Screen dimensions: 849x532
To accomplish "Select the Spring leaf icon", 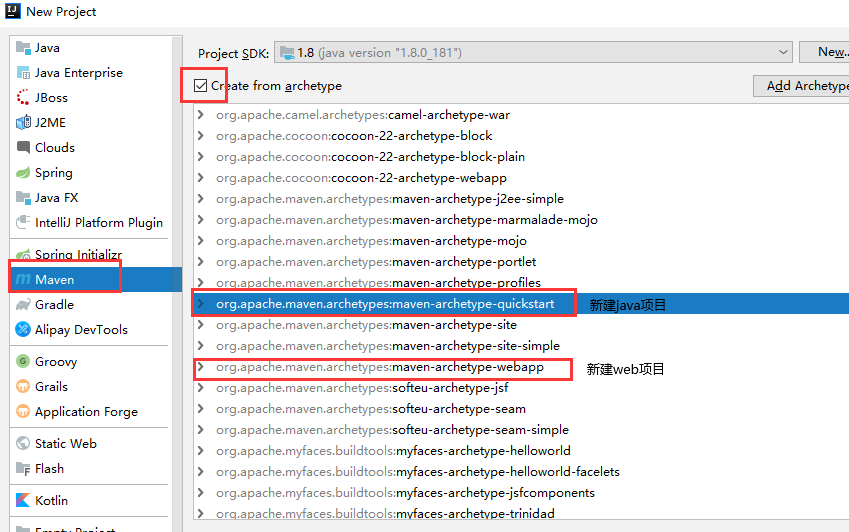I will (x=23, y=173).
